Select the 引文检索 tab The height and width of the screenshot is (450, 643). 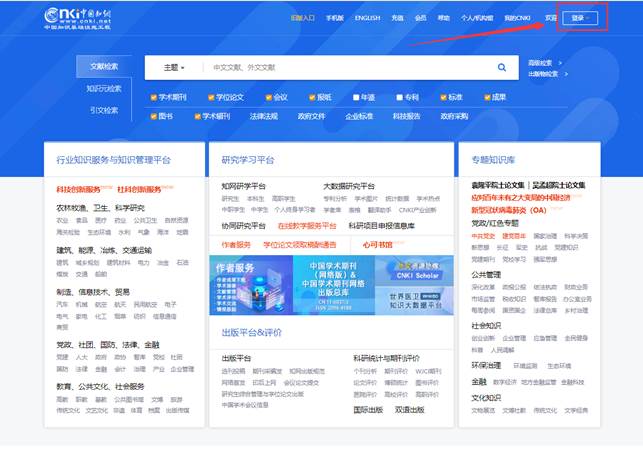[x=103, y=110]
